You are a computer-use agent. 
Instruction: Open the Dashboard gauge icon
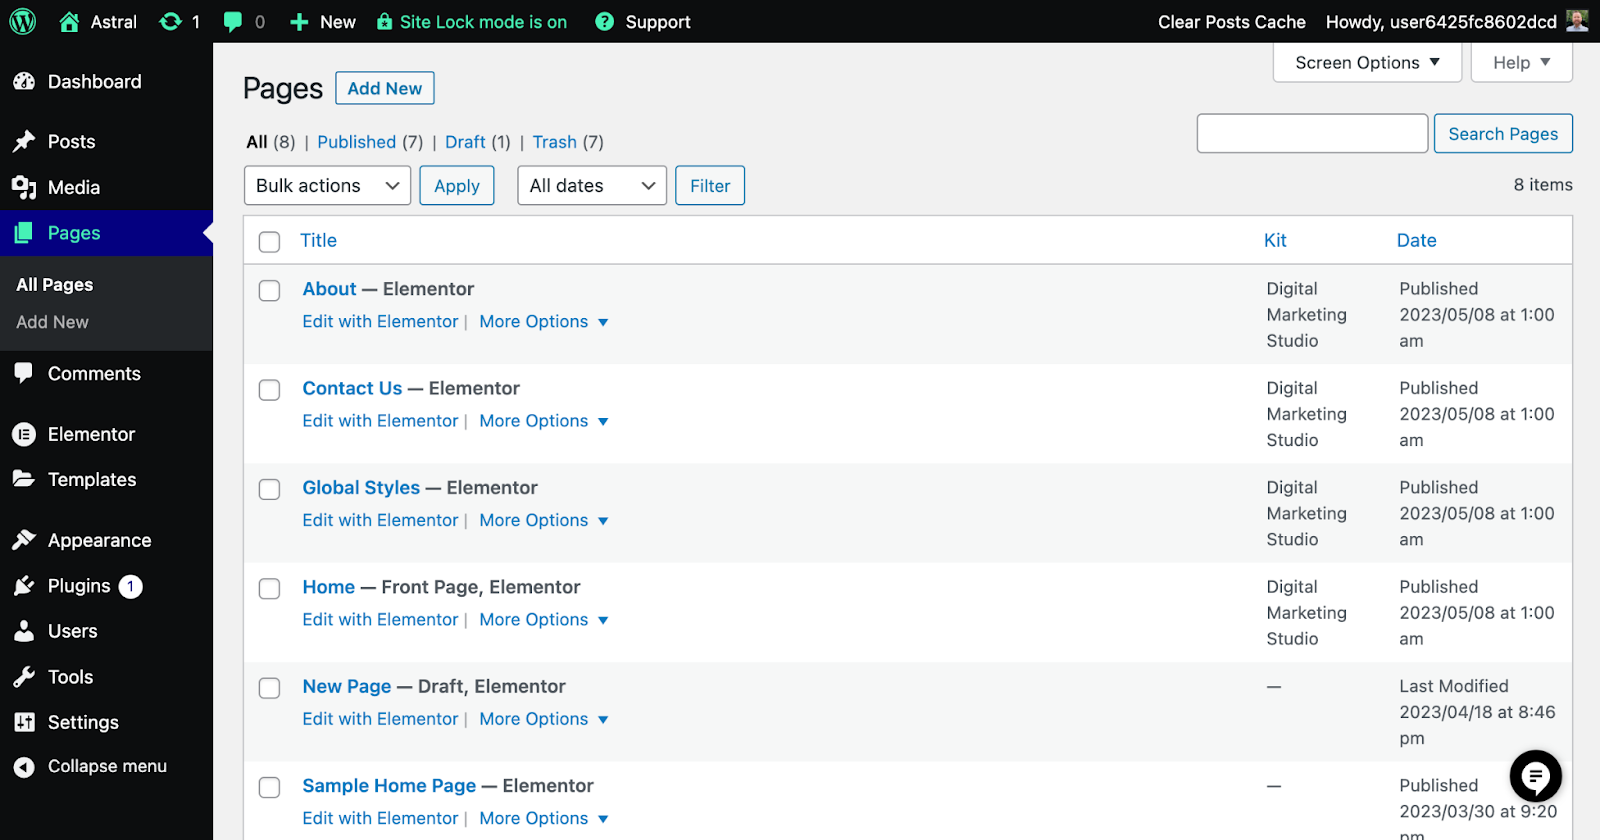pos(24,82)
